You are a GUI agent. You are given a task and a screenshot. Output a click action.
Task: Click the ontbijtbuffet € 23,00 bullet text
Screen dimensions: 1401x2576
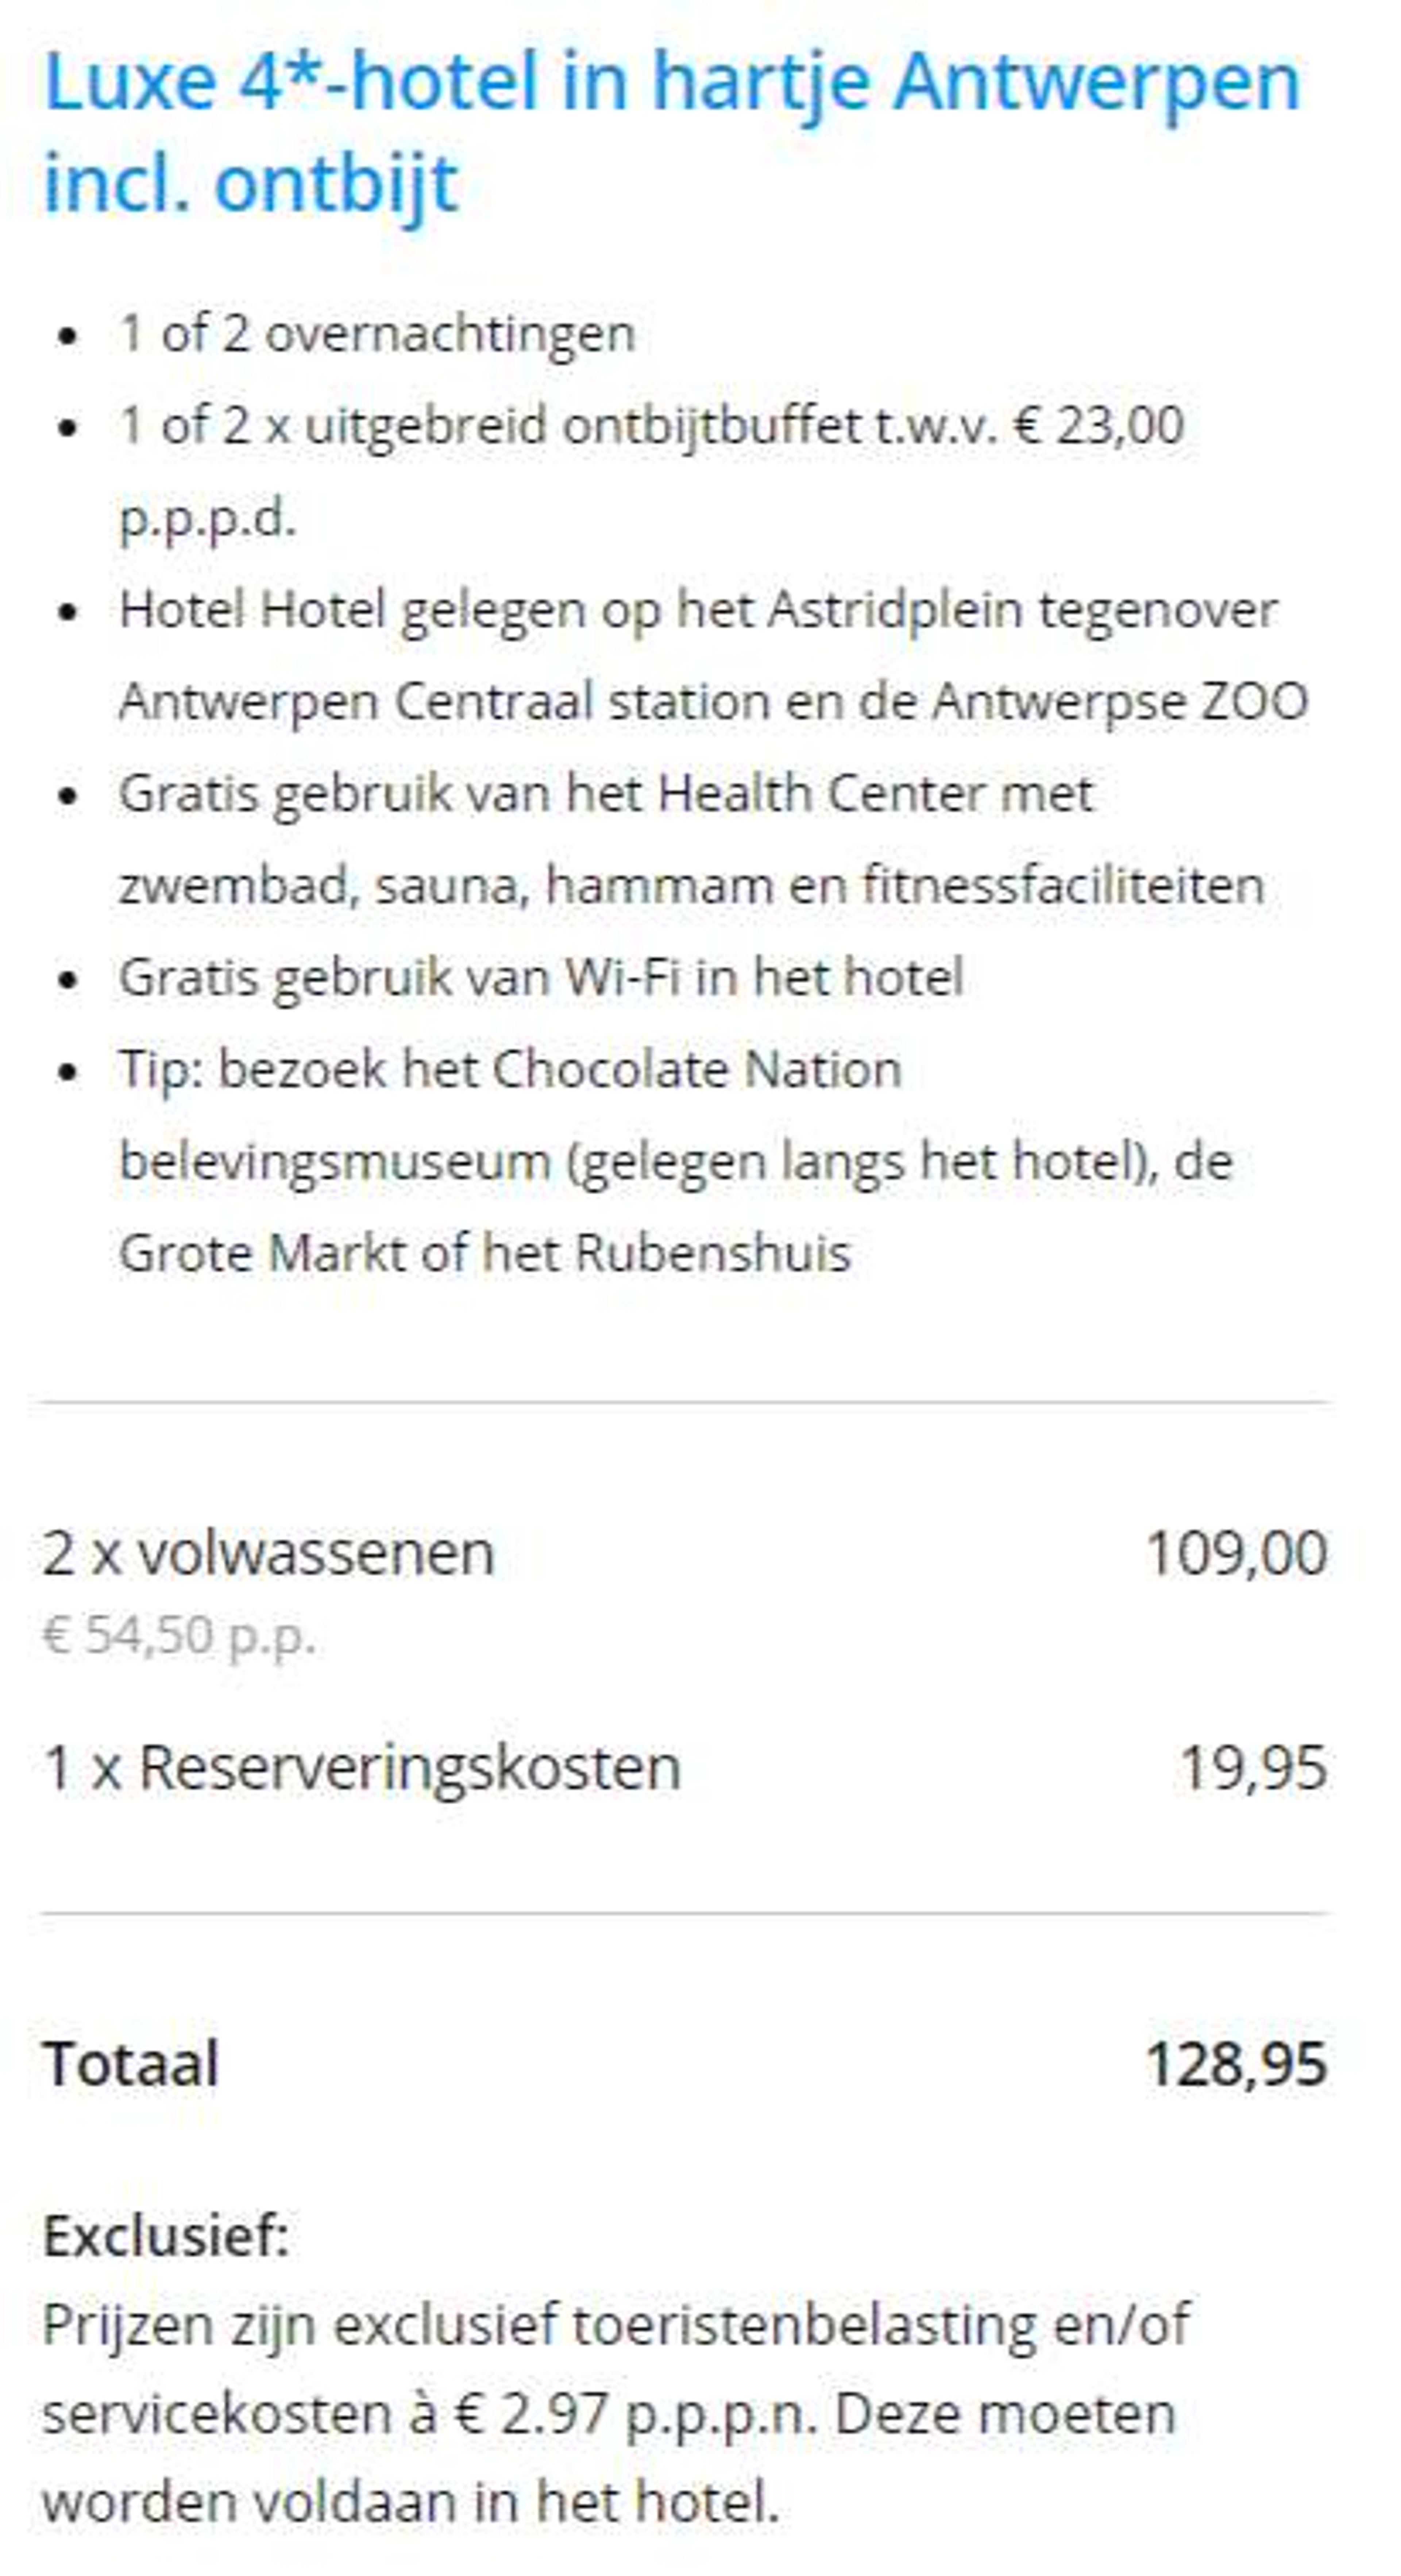point(651,471)
